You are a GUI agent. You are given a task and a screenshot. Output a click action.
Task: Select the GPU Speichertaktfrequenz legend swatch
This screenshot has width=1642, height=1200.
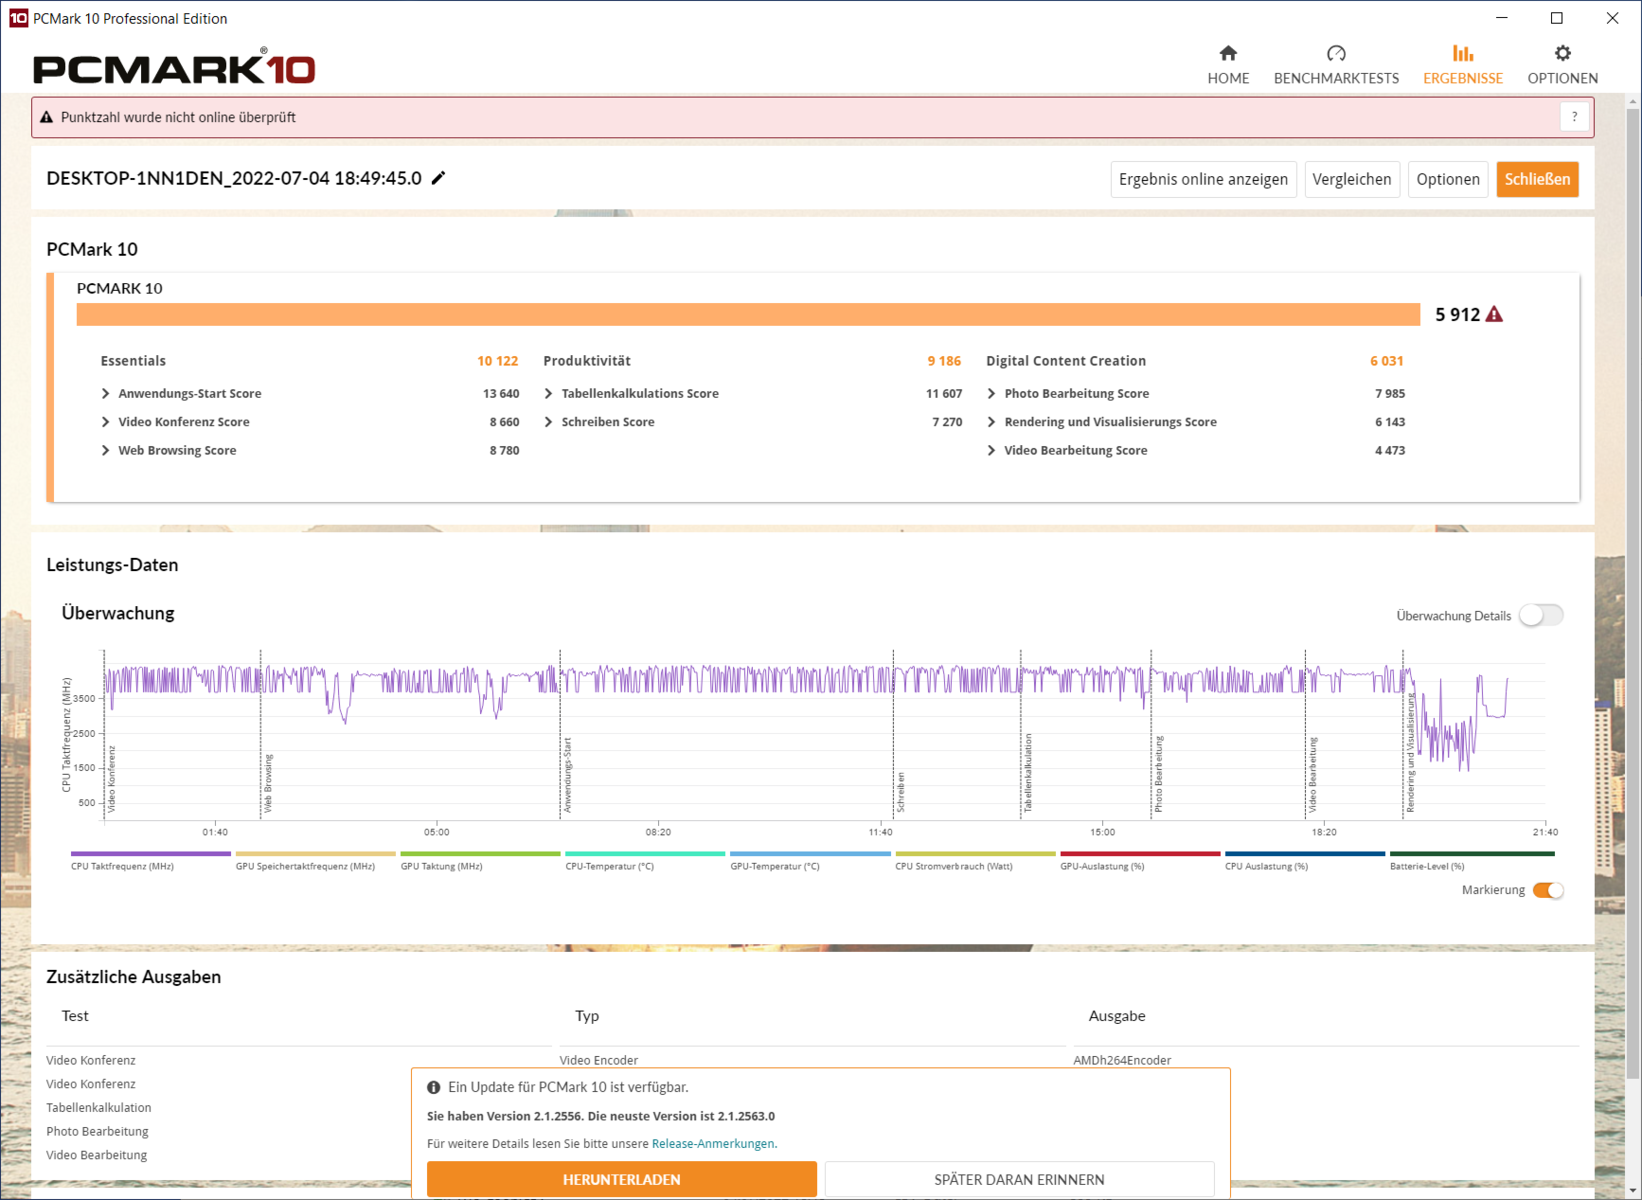pos(315,854)
